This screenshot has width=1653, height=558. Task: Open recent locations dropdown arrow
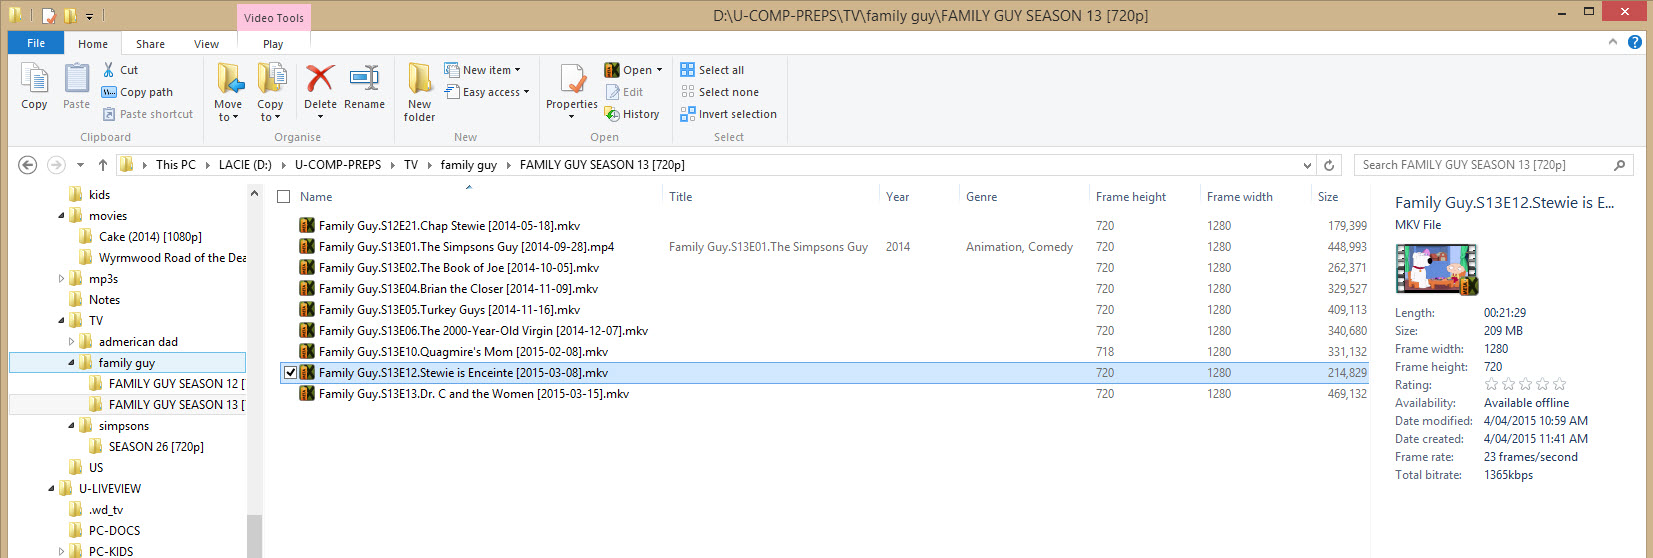(x=80, y=165)
